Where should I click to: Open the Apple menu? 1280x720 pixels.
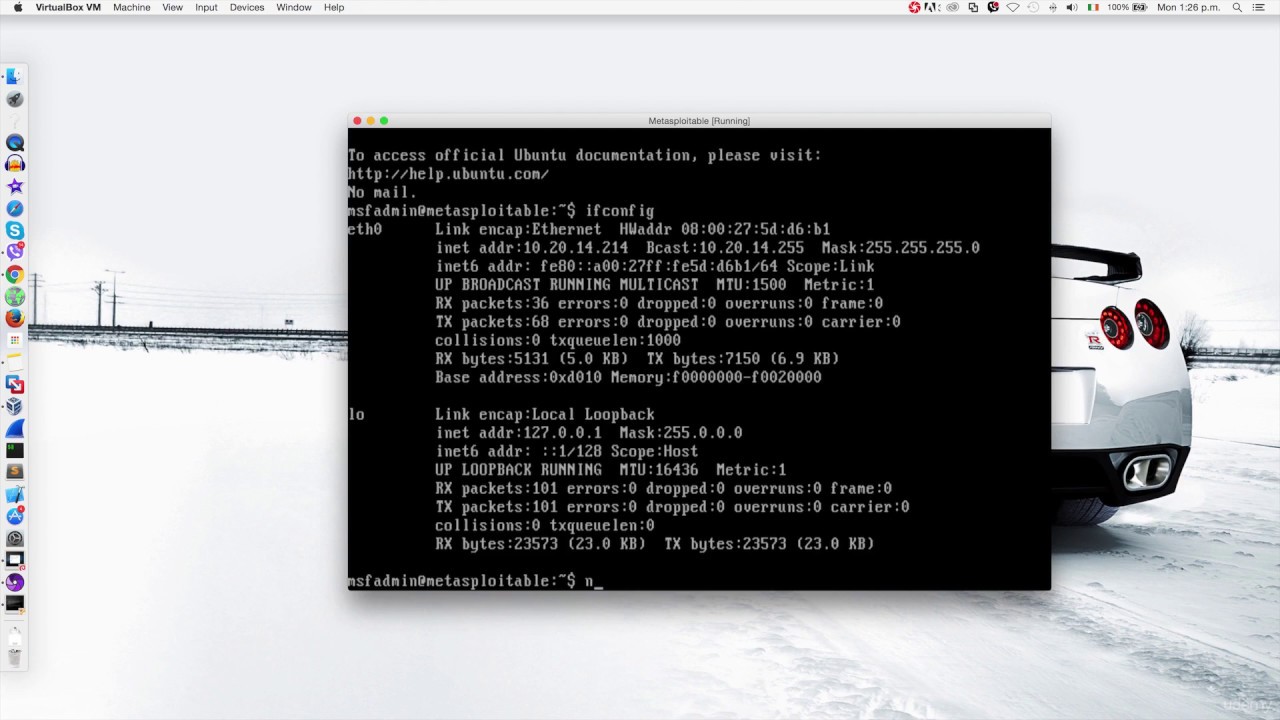pyautogui.click(x=17, y=7)
